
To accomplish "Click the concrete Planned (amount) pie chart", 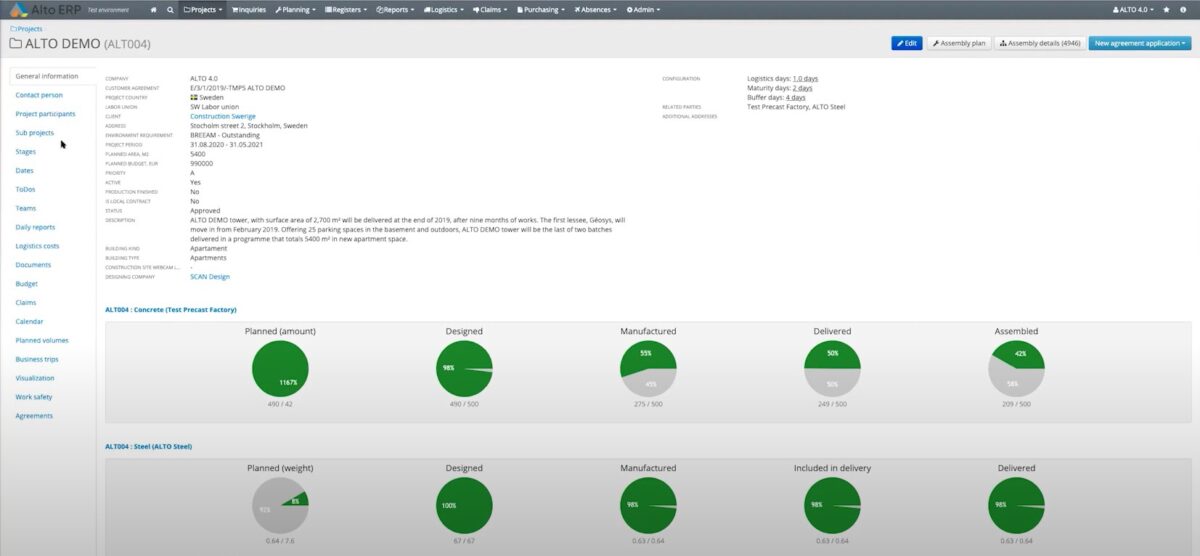I will [x=280, y=368].
